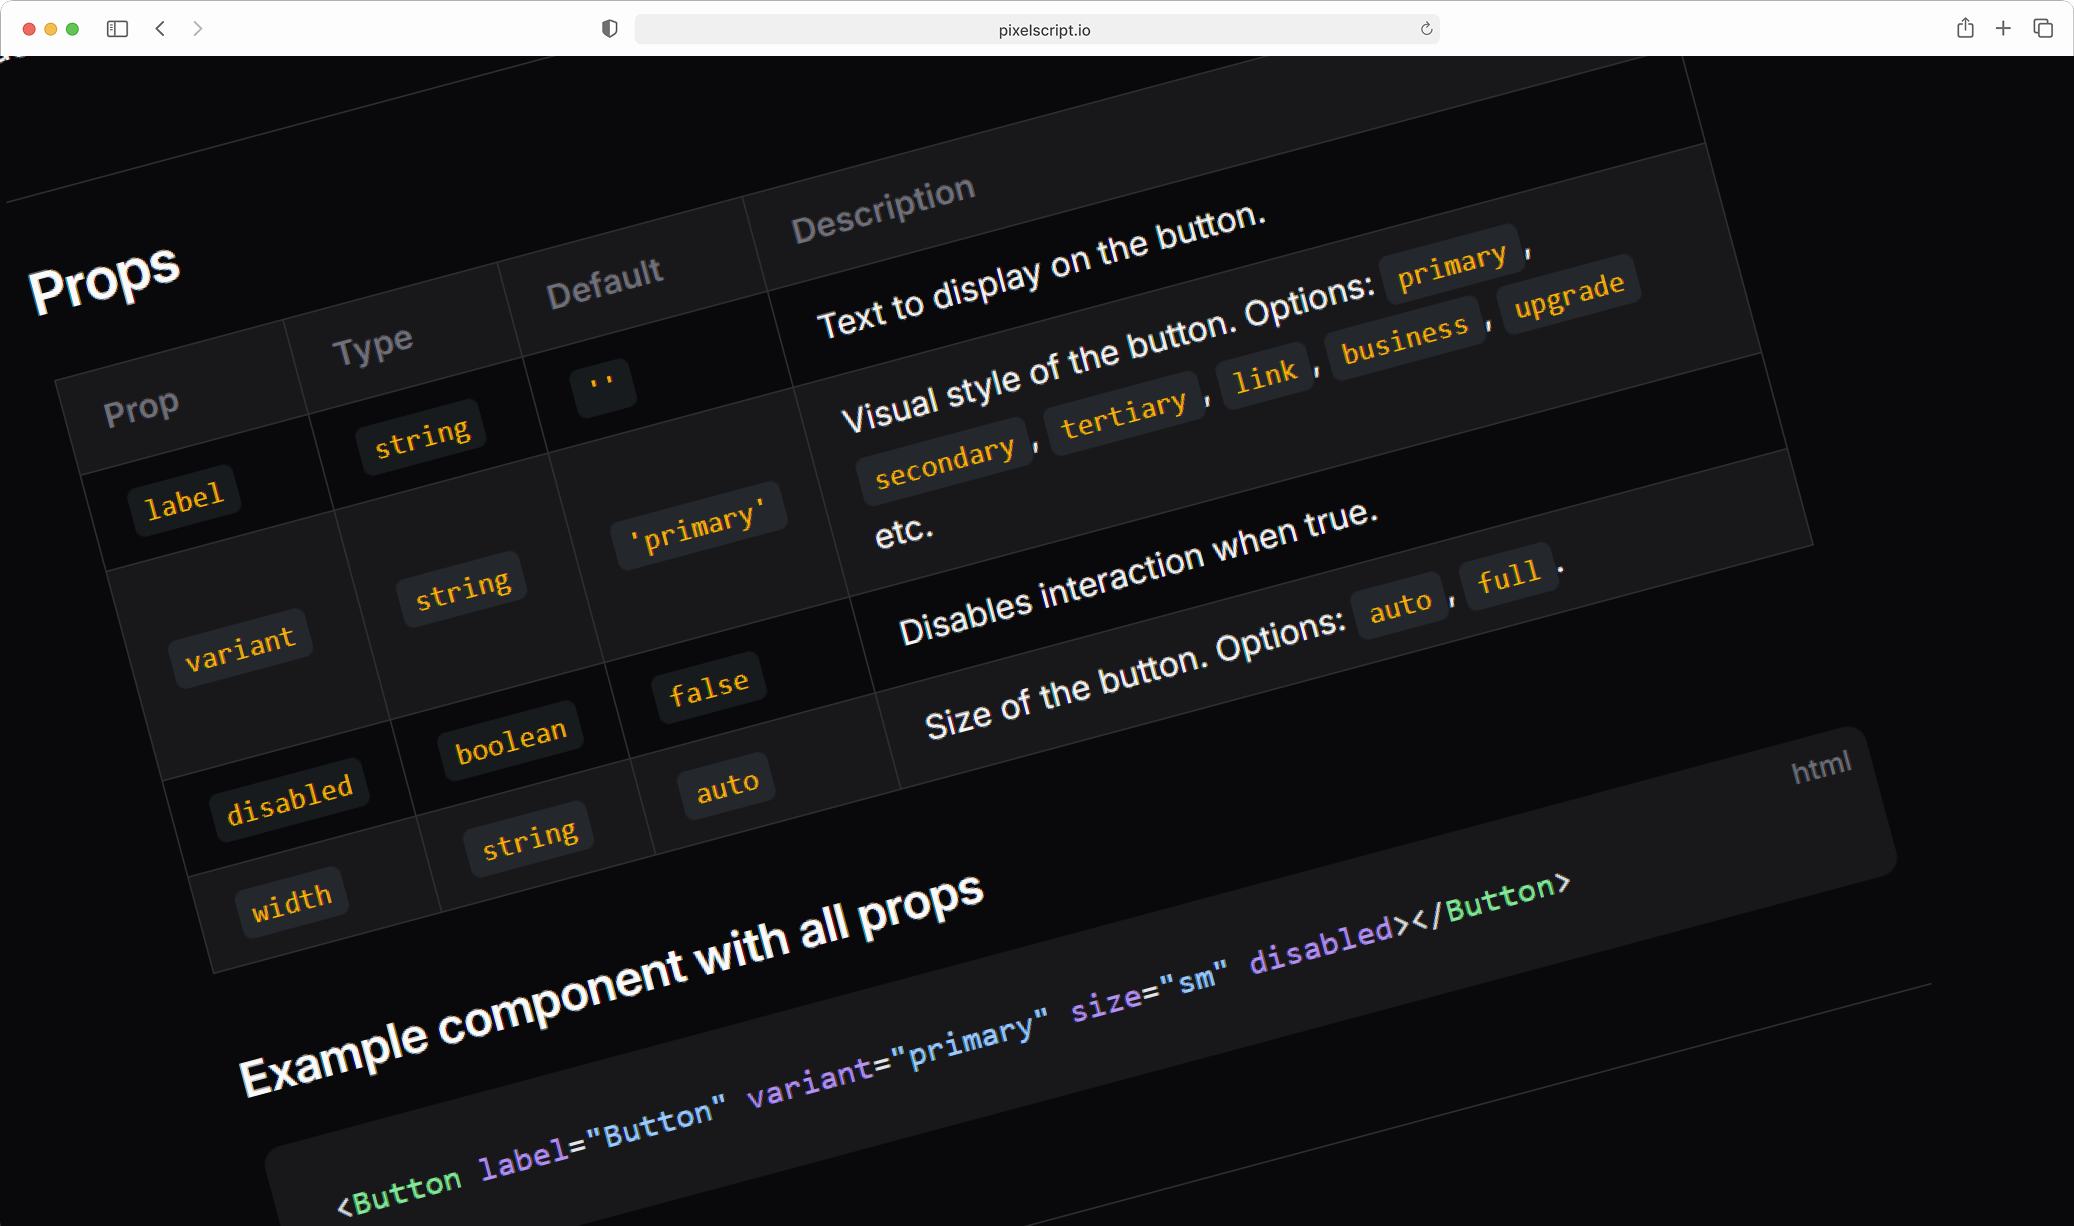
Task: Select the 'disabled' attribute in code
Action: (x=1322, y=945)
